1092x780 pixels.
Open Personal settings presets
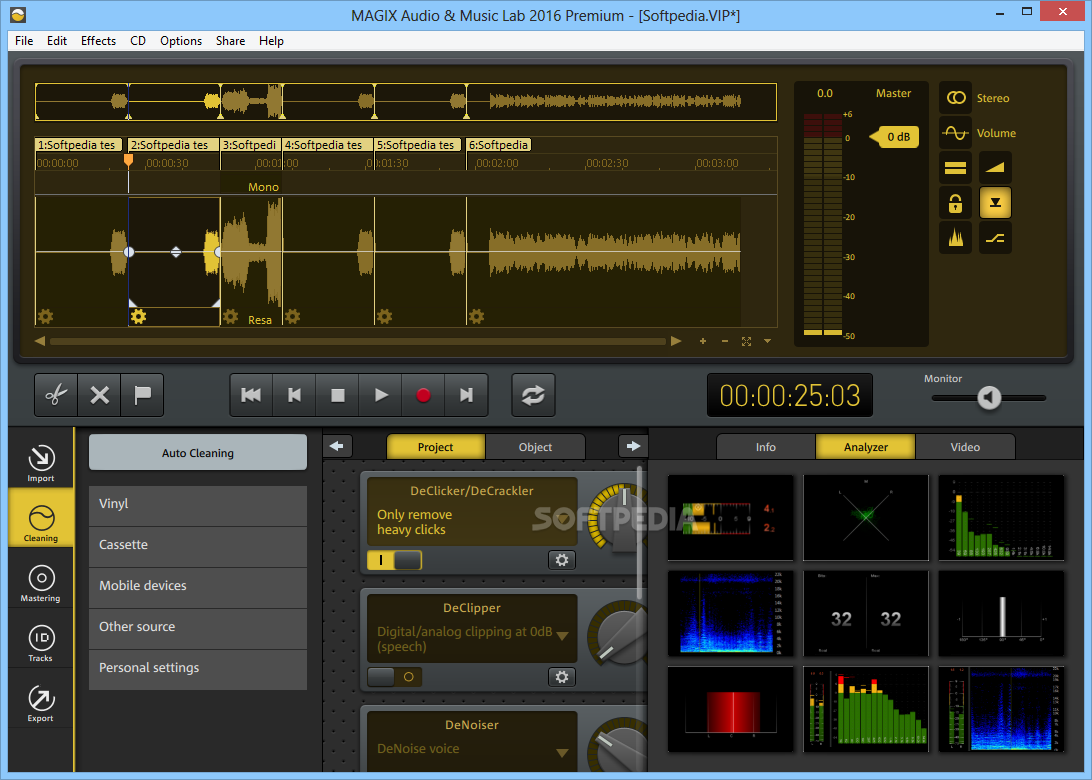click(198, 669)
